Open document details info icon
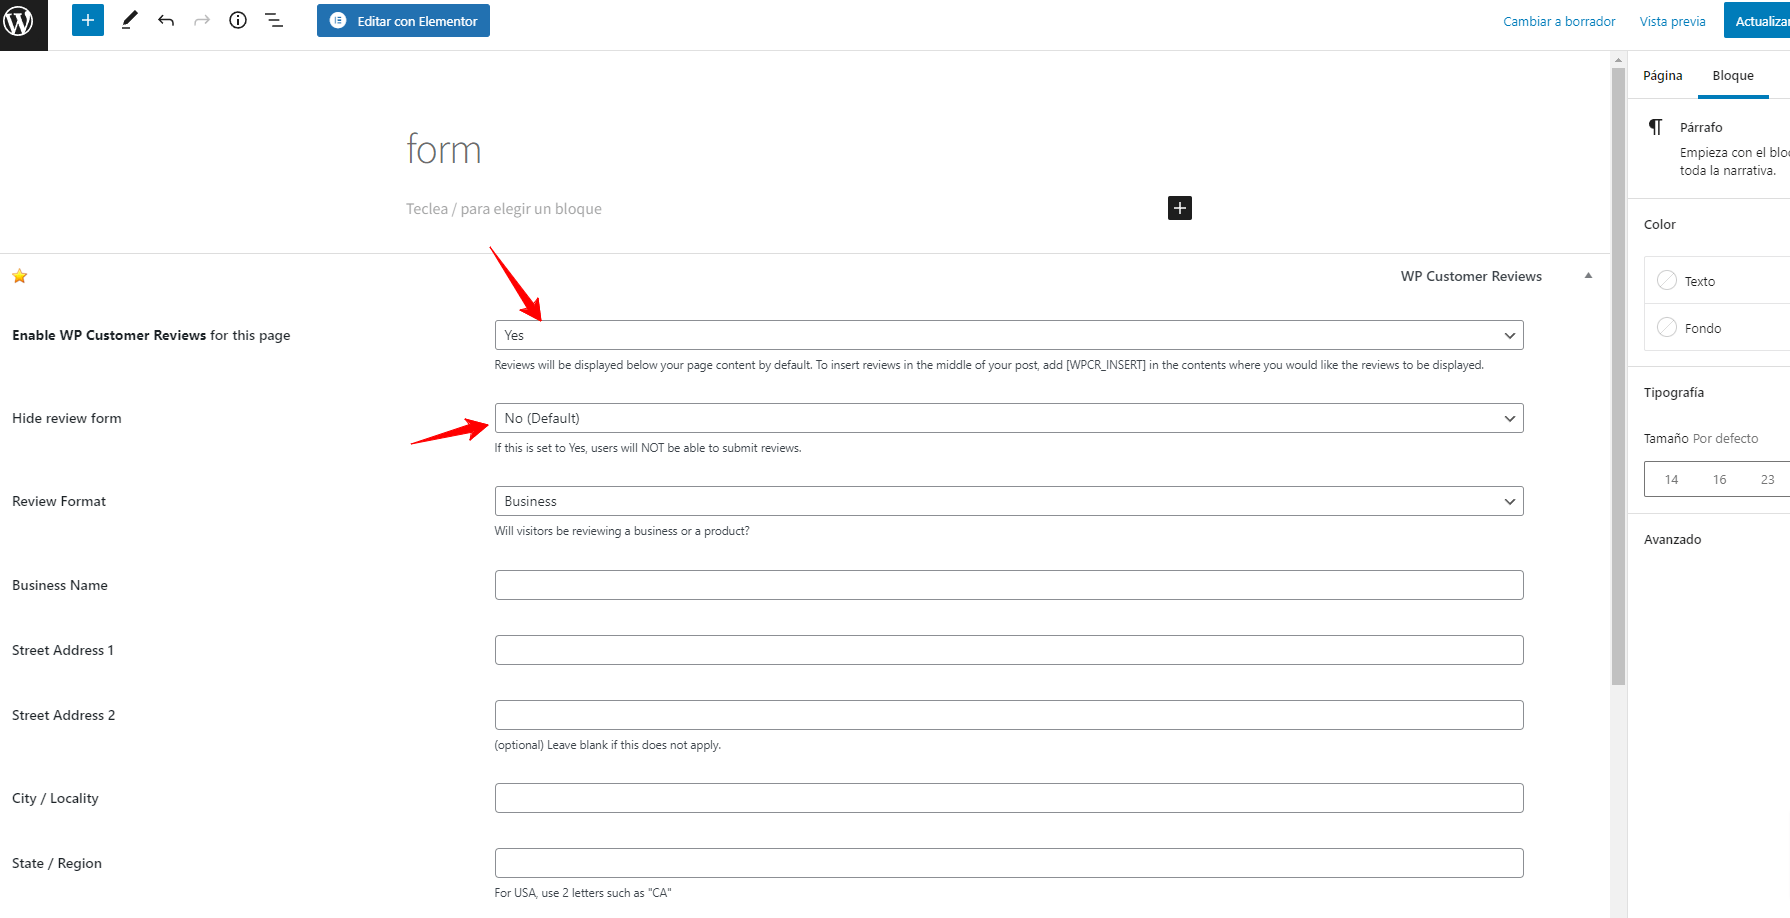Viewport: 1790px width, 918px height. 238,20
